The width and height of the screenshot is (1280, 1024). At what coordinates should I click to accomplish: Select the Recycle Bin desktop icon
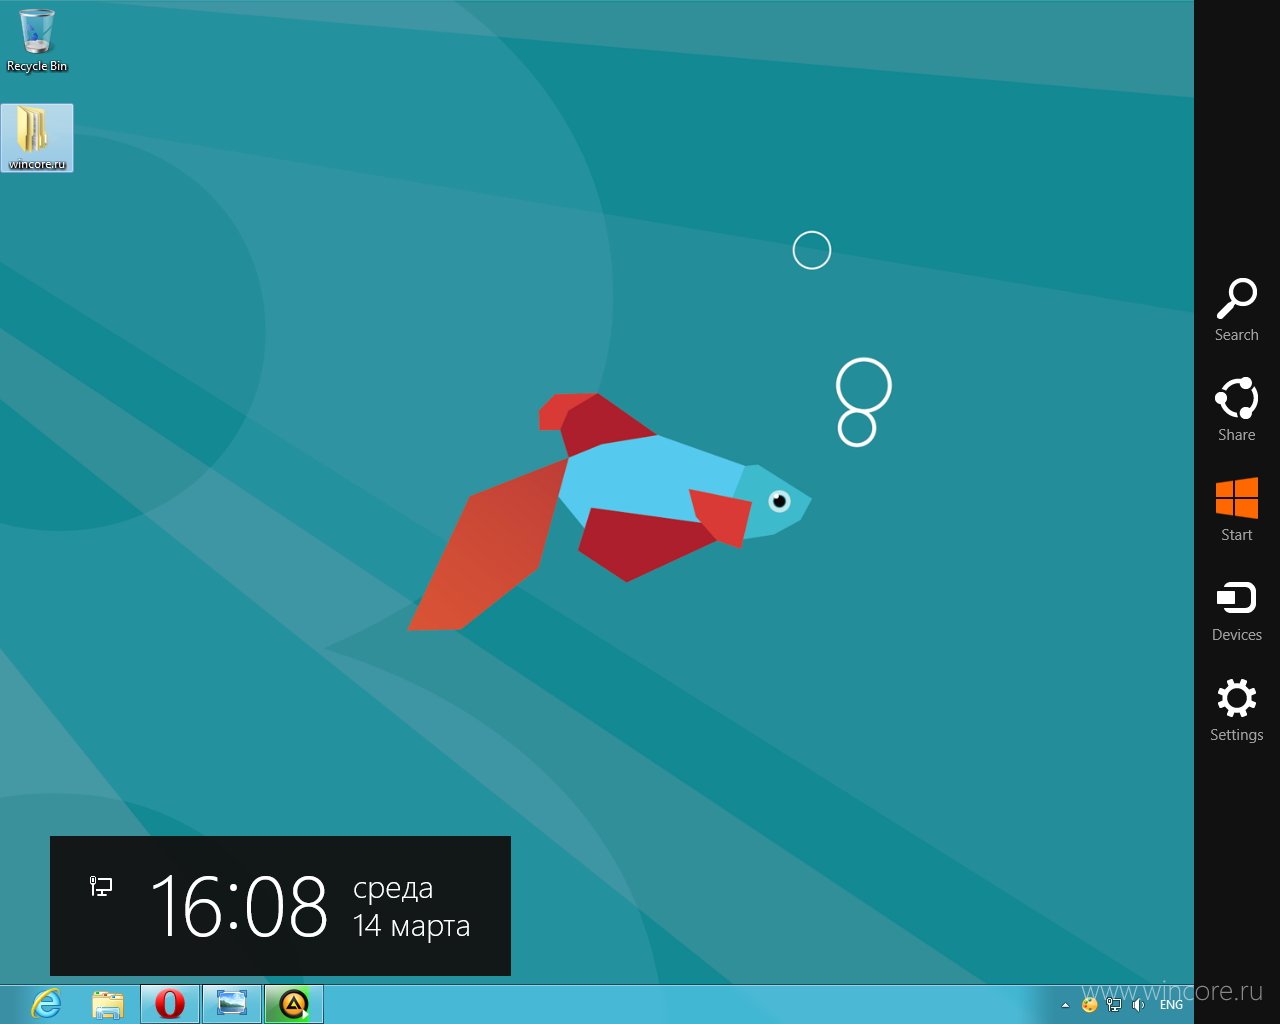click(x=37, y=40)
